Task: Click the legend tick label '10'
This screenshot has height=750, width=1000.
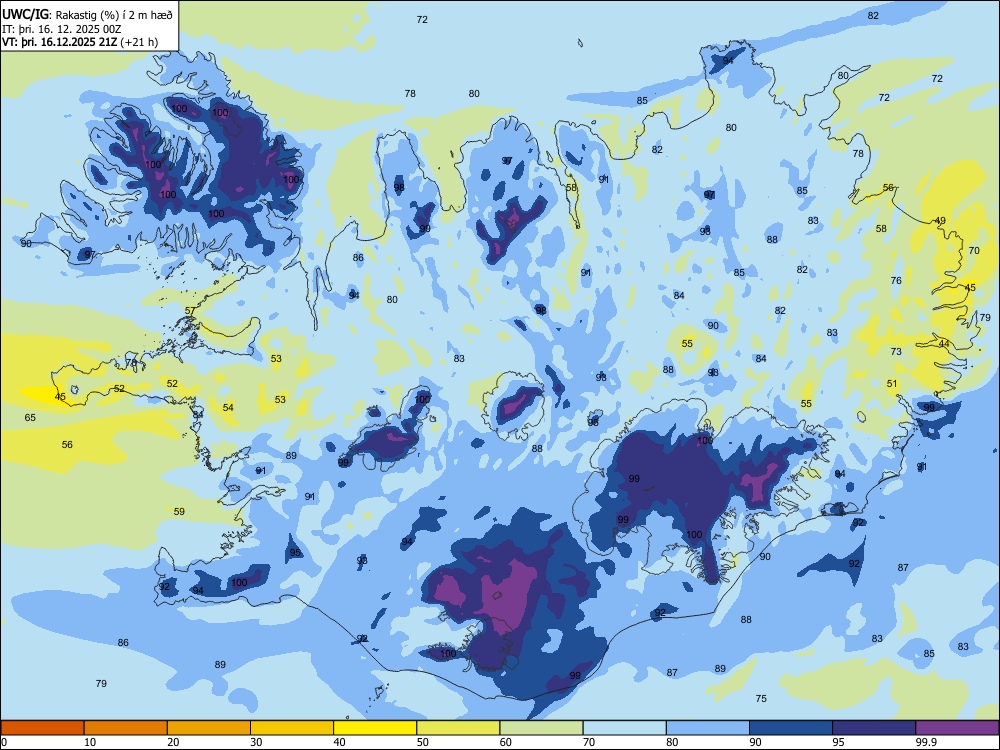Action: pos(90,742)
